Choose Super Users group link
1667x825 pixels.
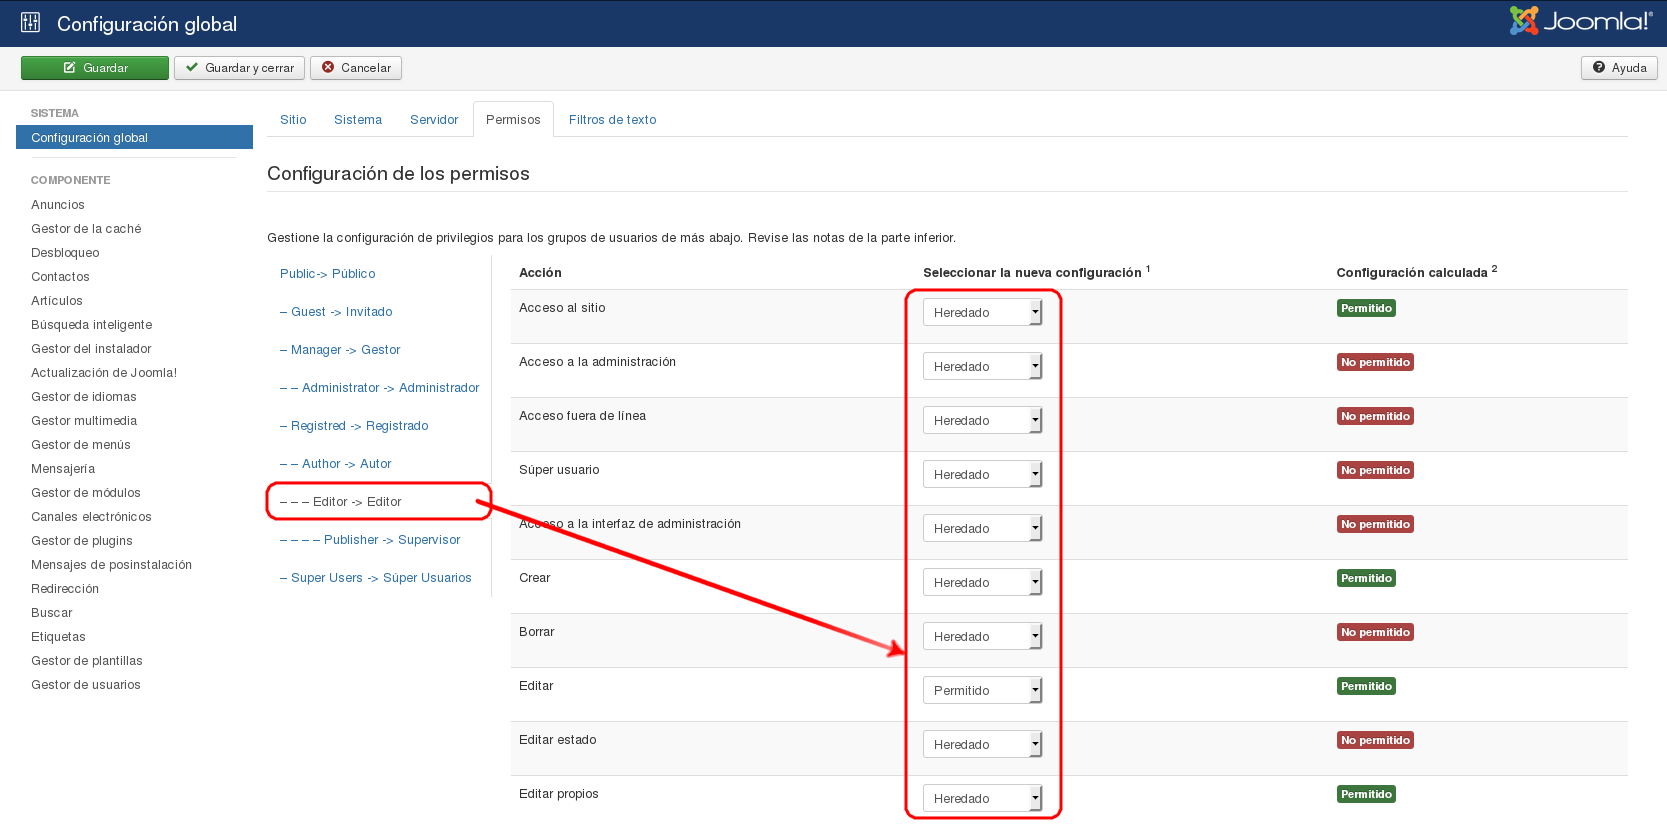pos(380,578)
